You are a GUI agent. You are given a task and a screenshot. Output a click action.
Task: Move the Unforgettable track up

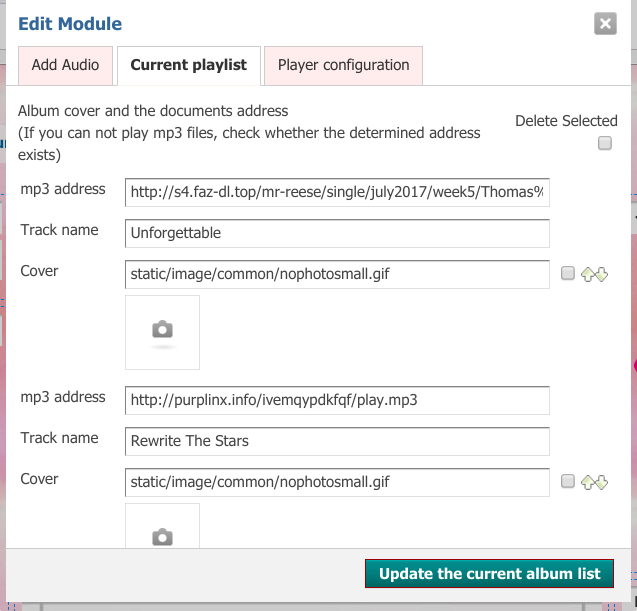click(588, 274)
